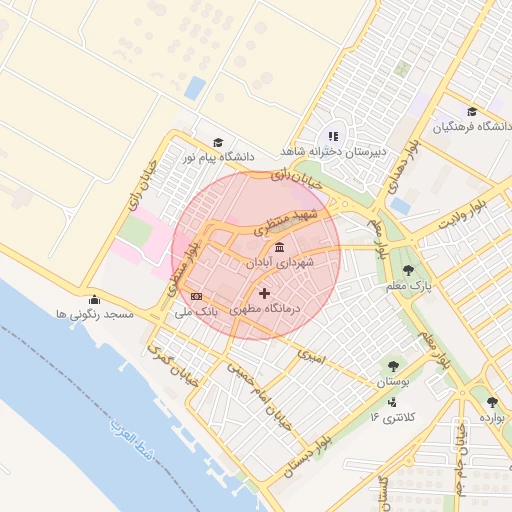Click the Bank Melli banknote icon
This screenshot has height=512, width=512.
(196, 296)
